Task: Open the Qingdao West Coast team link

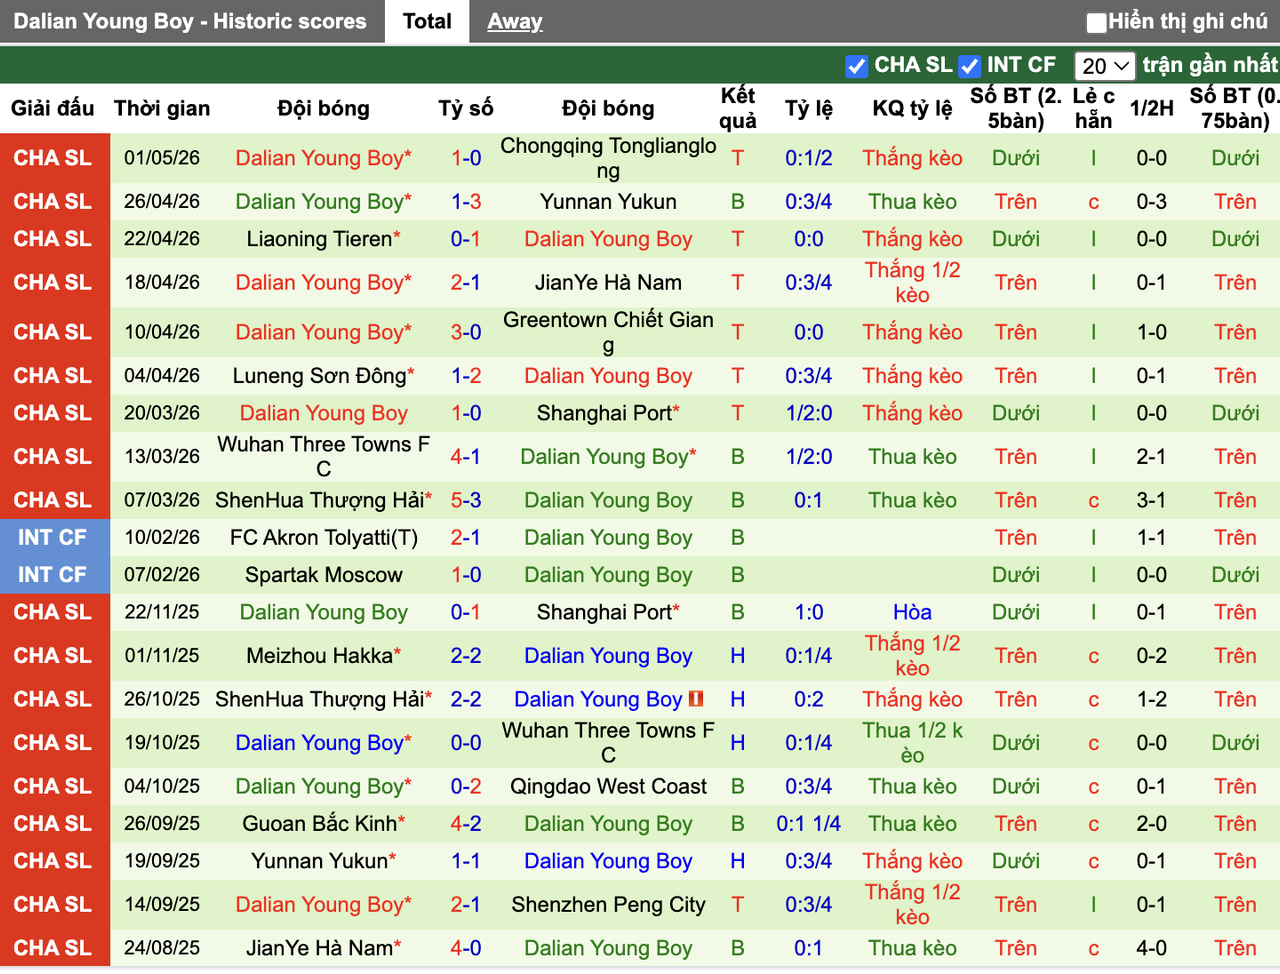Action: (608, 786)
